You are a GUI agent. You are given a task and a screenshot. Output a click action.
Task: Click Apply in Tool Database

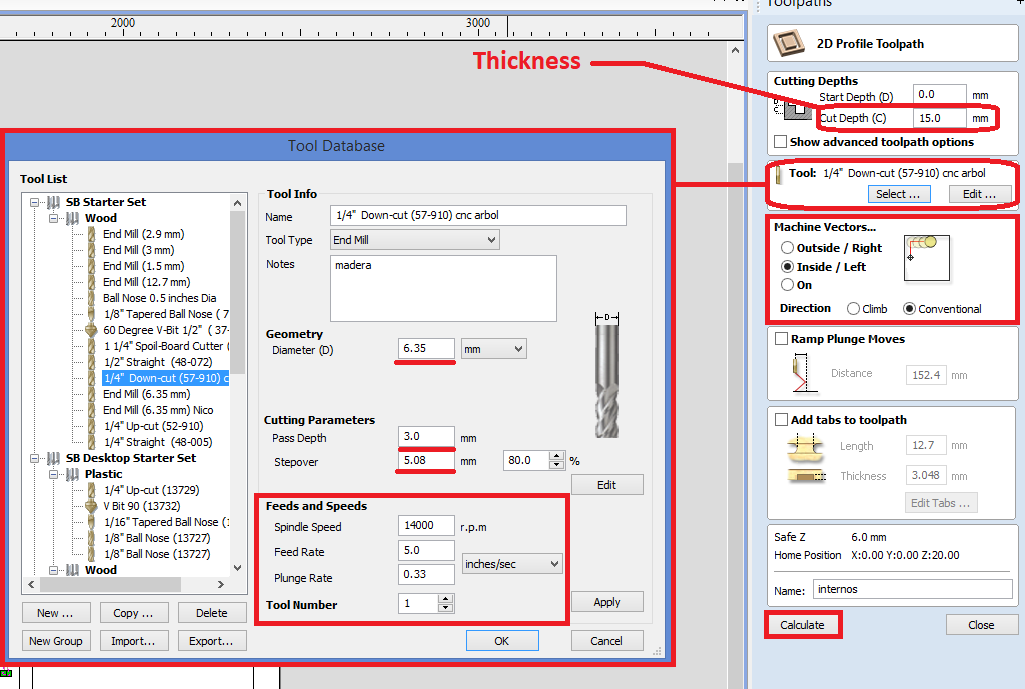607,602
